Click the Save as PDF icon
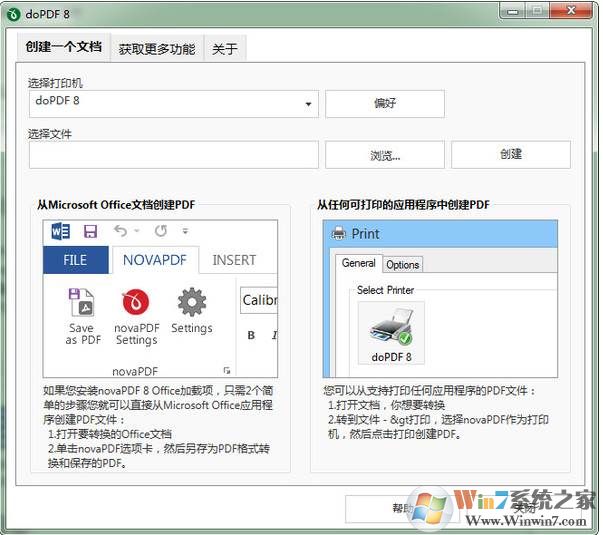The width and height of the screenshot is (603, 535). pos(82,304)
